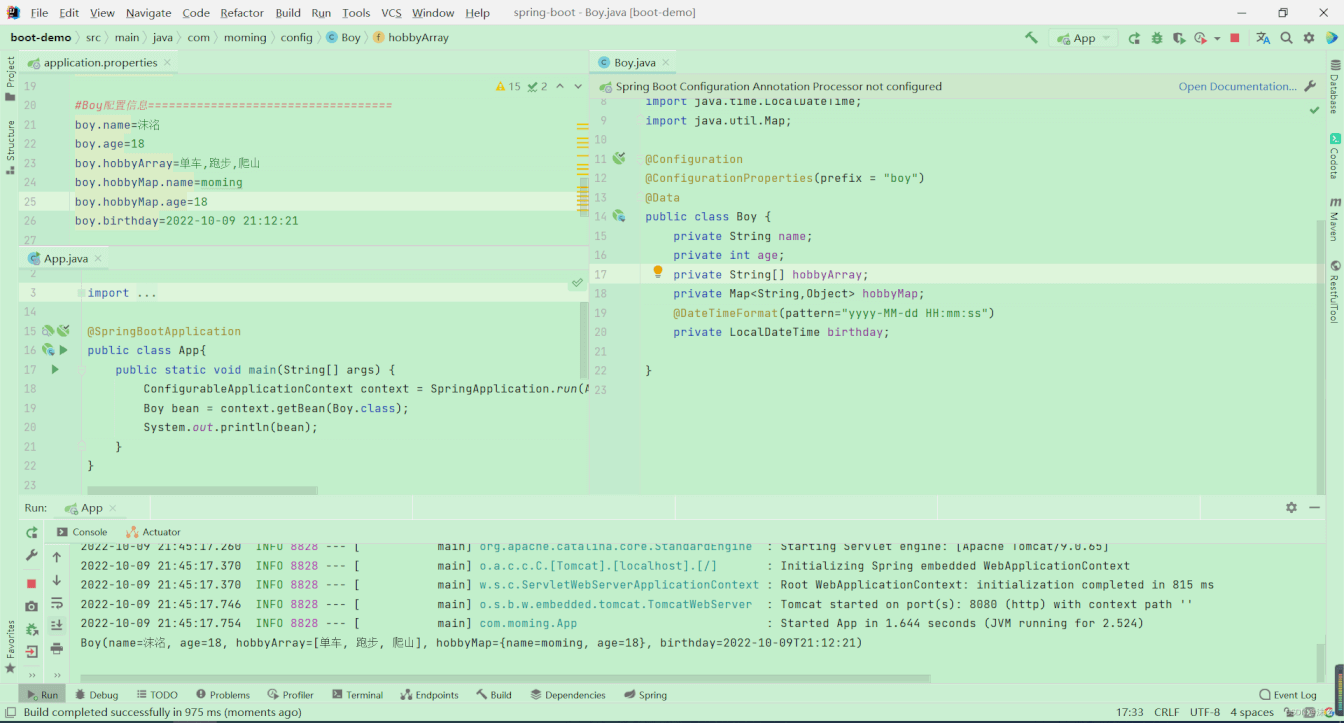Image resolution: width=1344 pixels, height=723 pixels.
Task: Open the Translate icon in top toolbar
Action: (1263, 38)
